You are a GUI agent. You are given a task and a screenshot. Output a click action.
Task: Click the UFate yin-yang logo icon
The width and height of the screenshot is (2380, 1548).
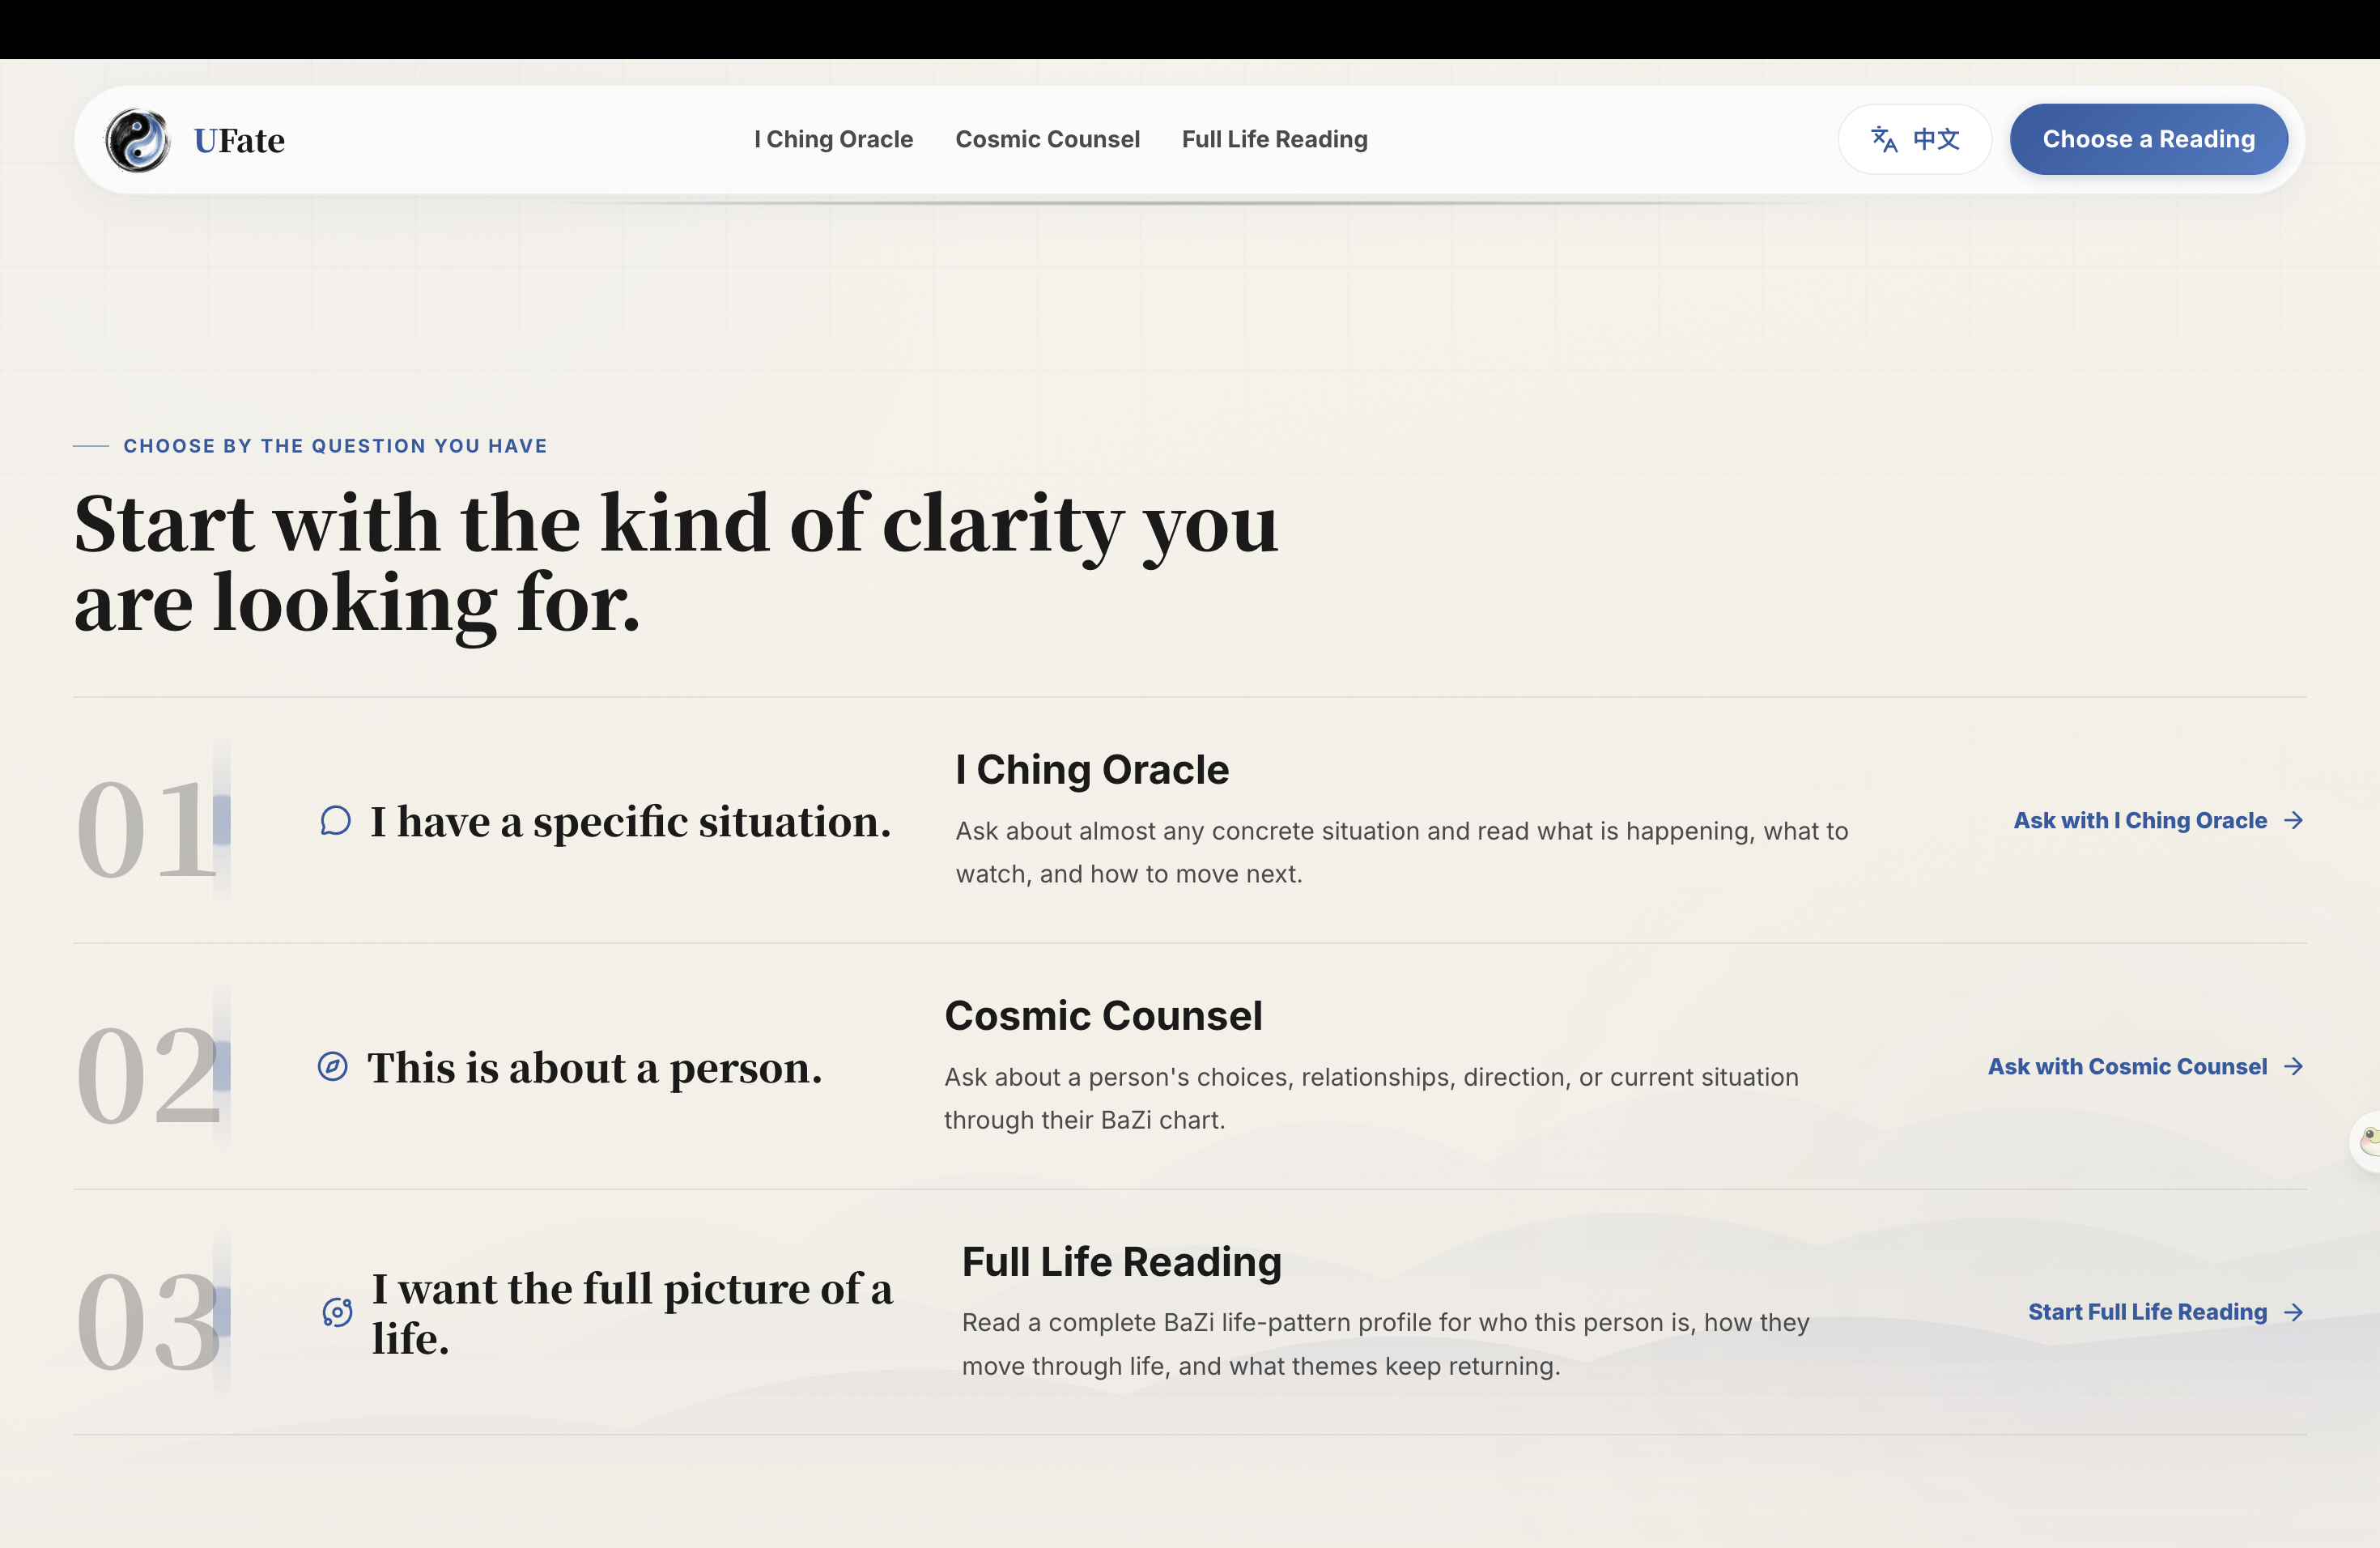pos(138,140)
